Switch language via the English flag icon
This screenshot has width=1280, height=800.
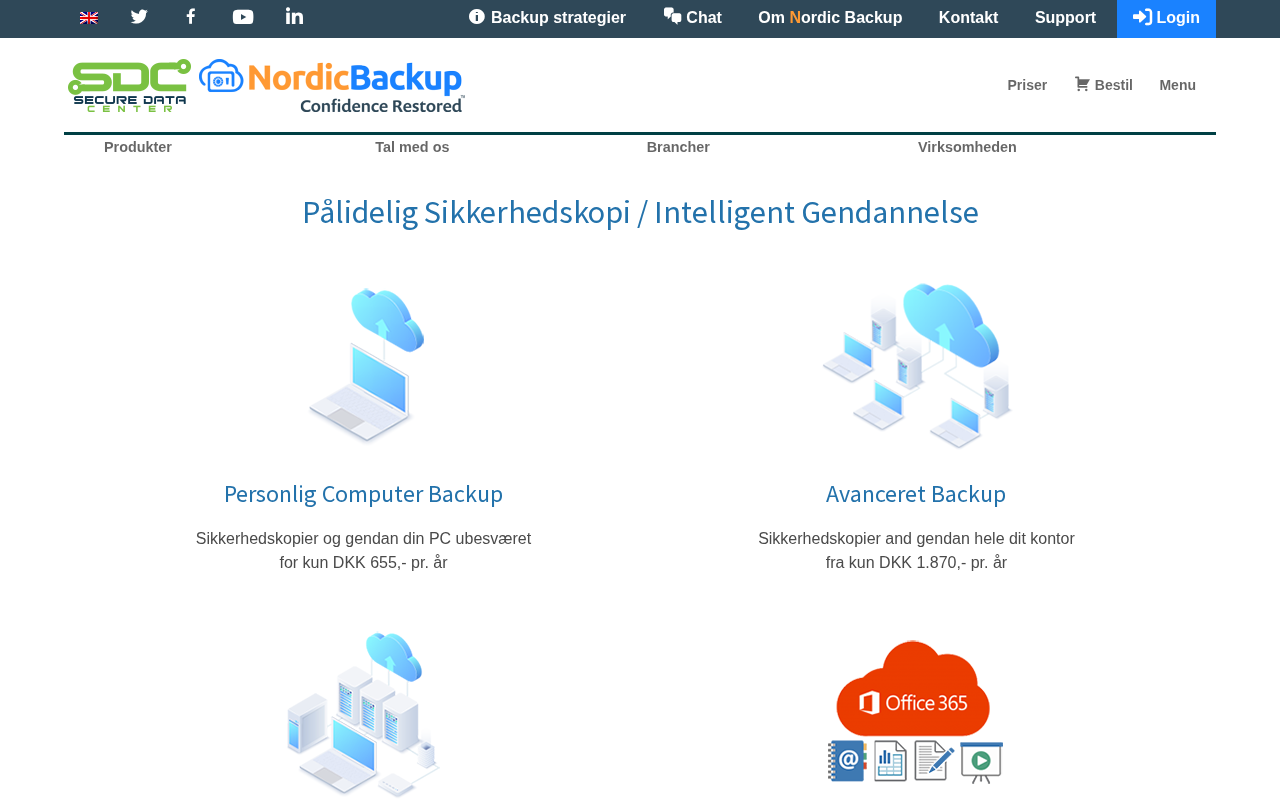click(89, 17)
